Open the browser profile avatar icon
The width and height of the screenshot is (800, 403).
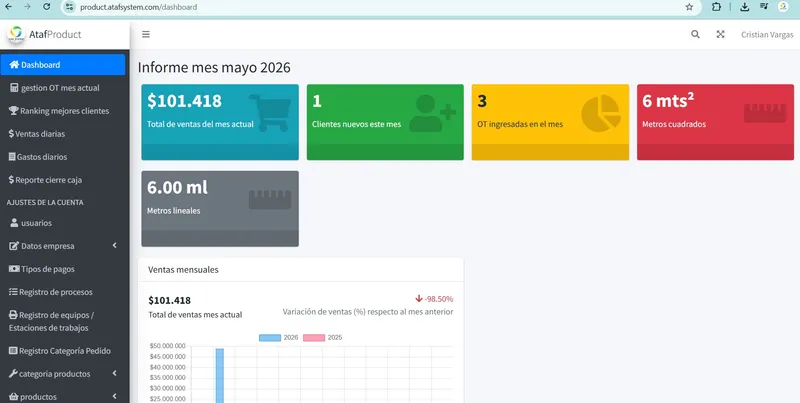pyautogui.click(x=783, y=7)
